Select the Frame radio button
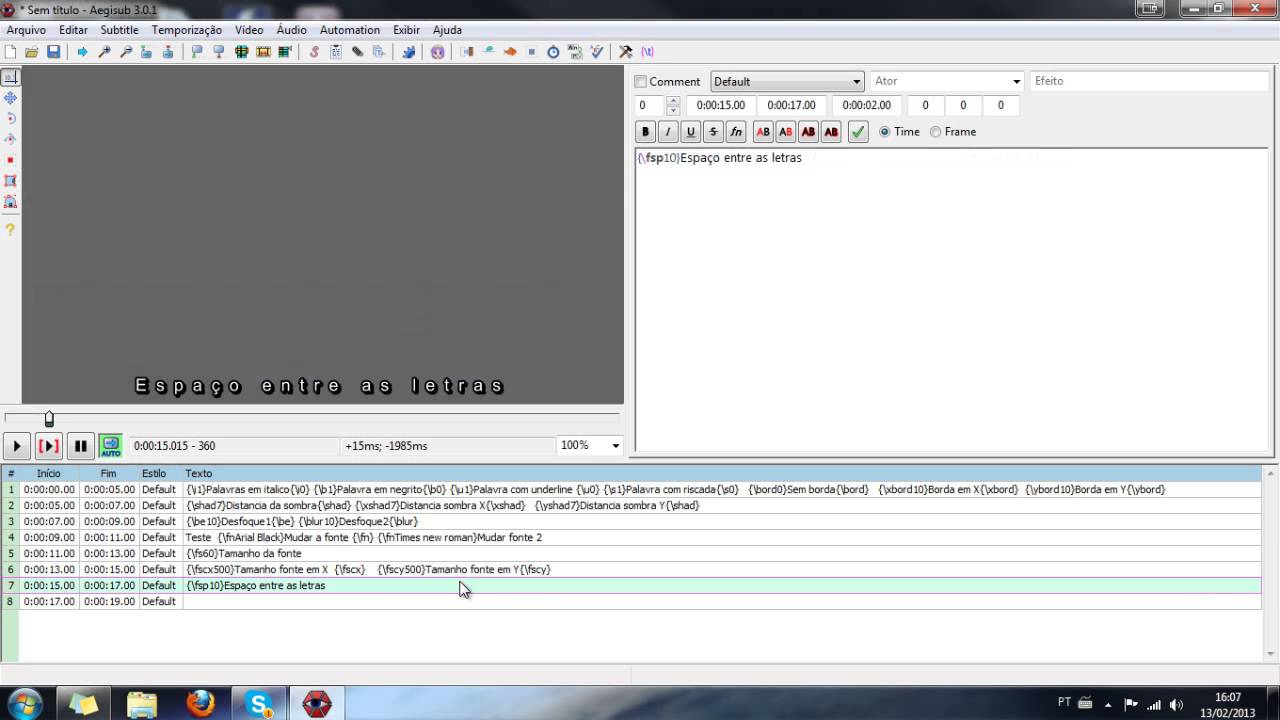This screenshot has height=720, width=1280. tap(936, 132)
